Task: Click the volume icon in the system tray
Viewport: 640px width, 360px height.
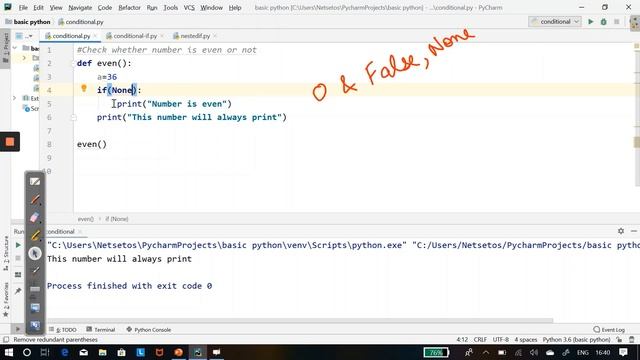Action: [x=533, y=352]
